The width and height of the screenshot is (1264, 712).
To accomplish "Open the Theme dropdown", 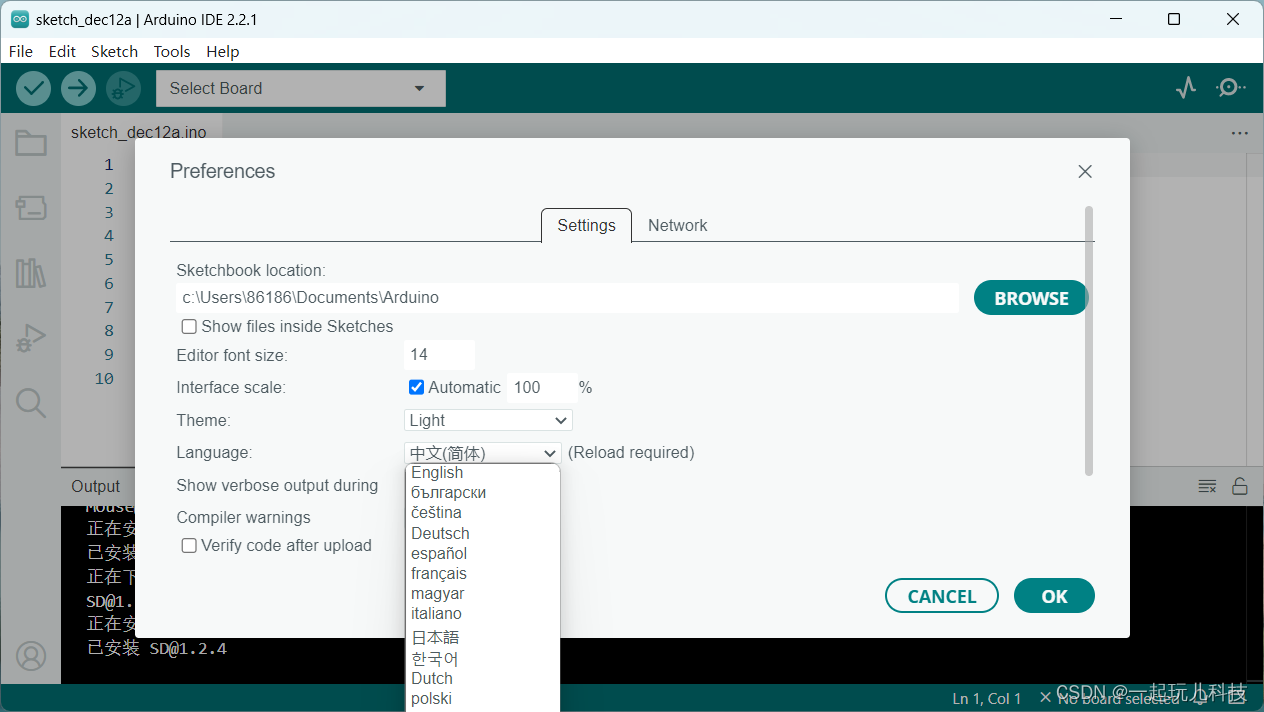I will [x=488, y=421].
